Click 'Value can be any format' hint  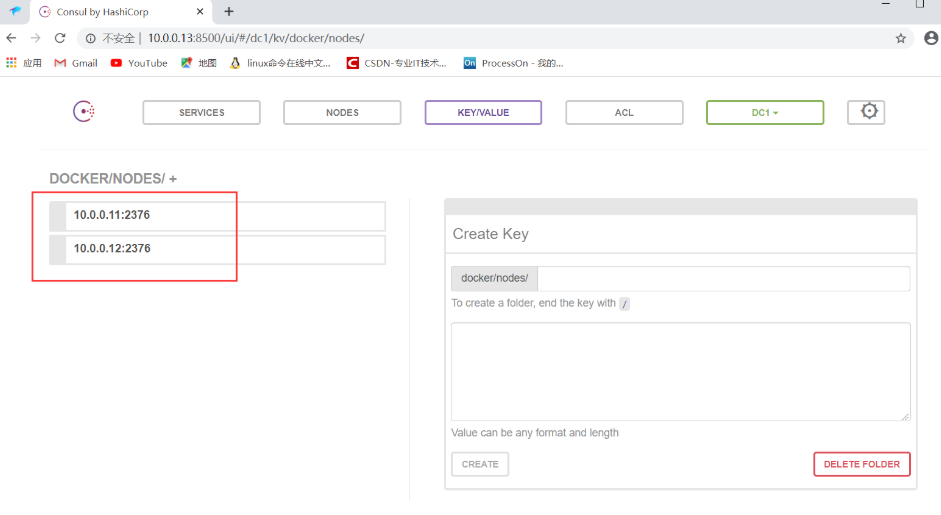pyautogui.click(x=535, y=433)
